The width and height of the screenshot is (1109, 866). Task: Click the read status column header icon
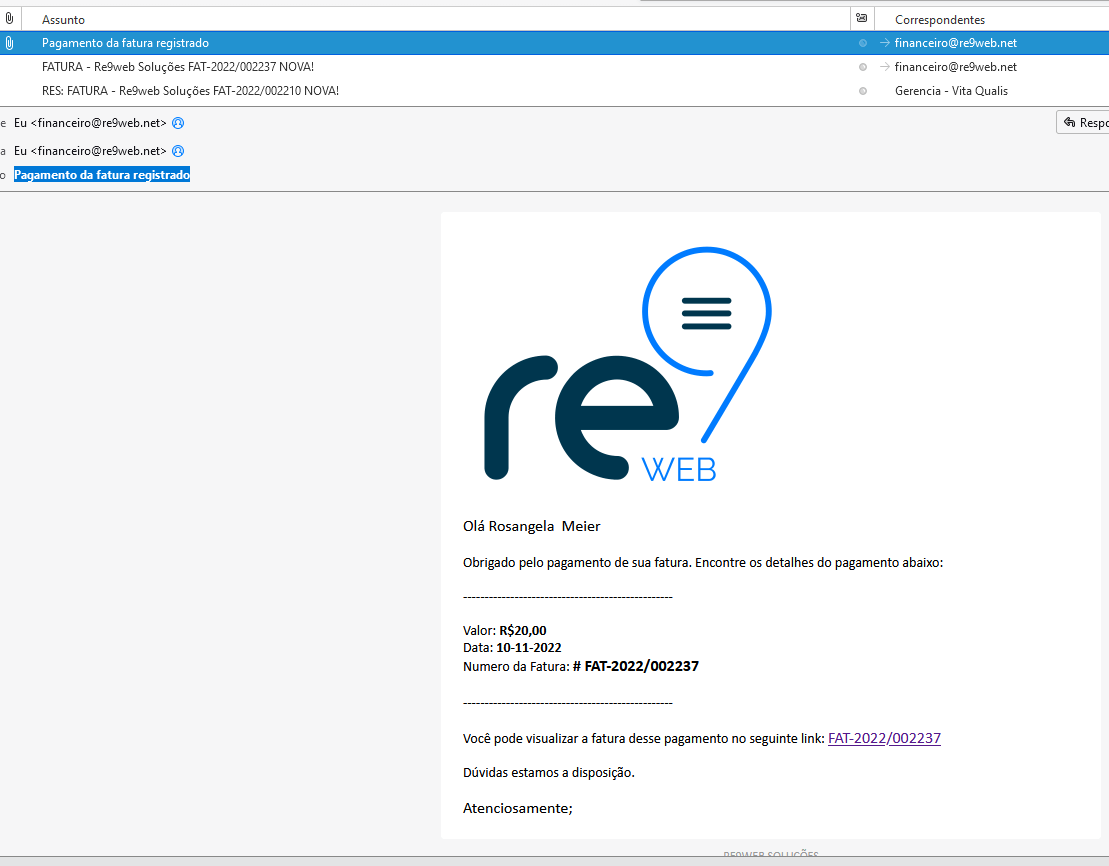point(861,19)
